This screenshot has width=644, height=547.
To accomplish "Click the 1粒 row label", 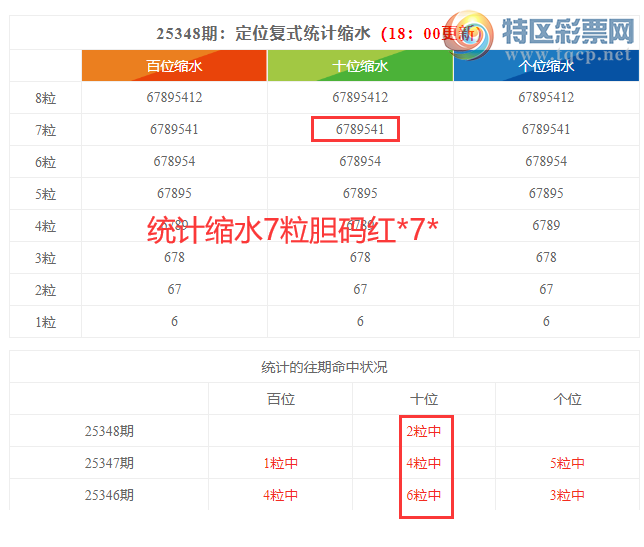I will click(x=45, y=322).
